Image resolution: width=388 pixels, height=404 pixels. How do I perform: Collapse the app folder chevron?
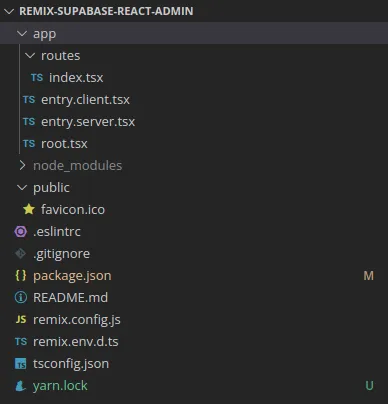point(22,33)
